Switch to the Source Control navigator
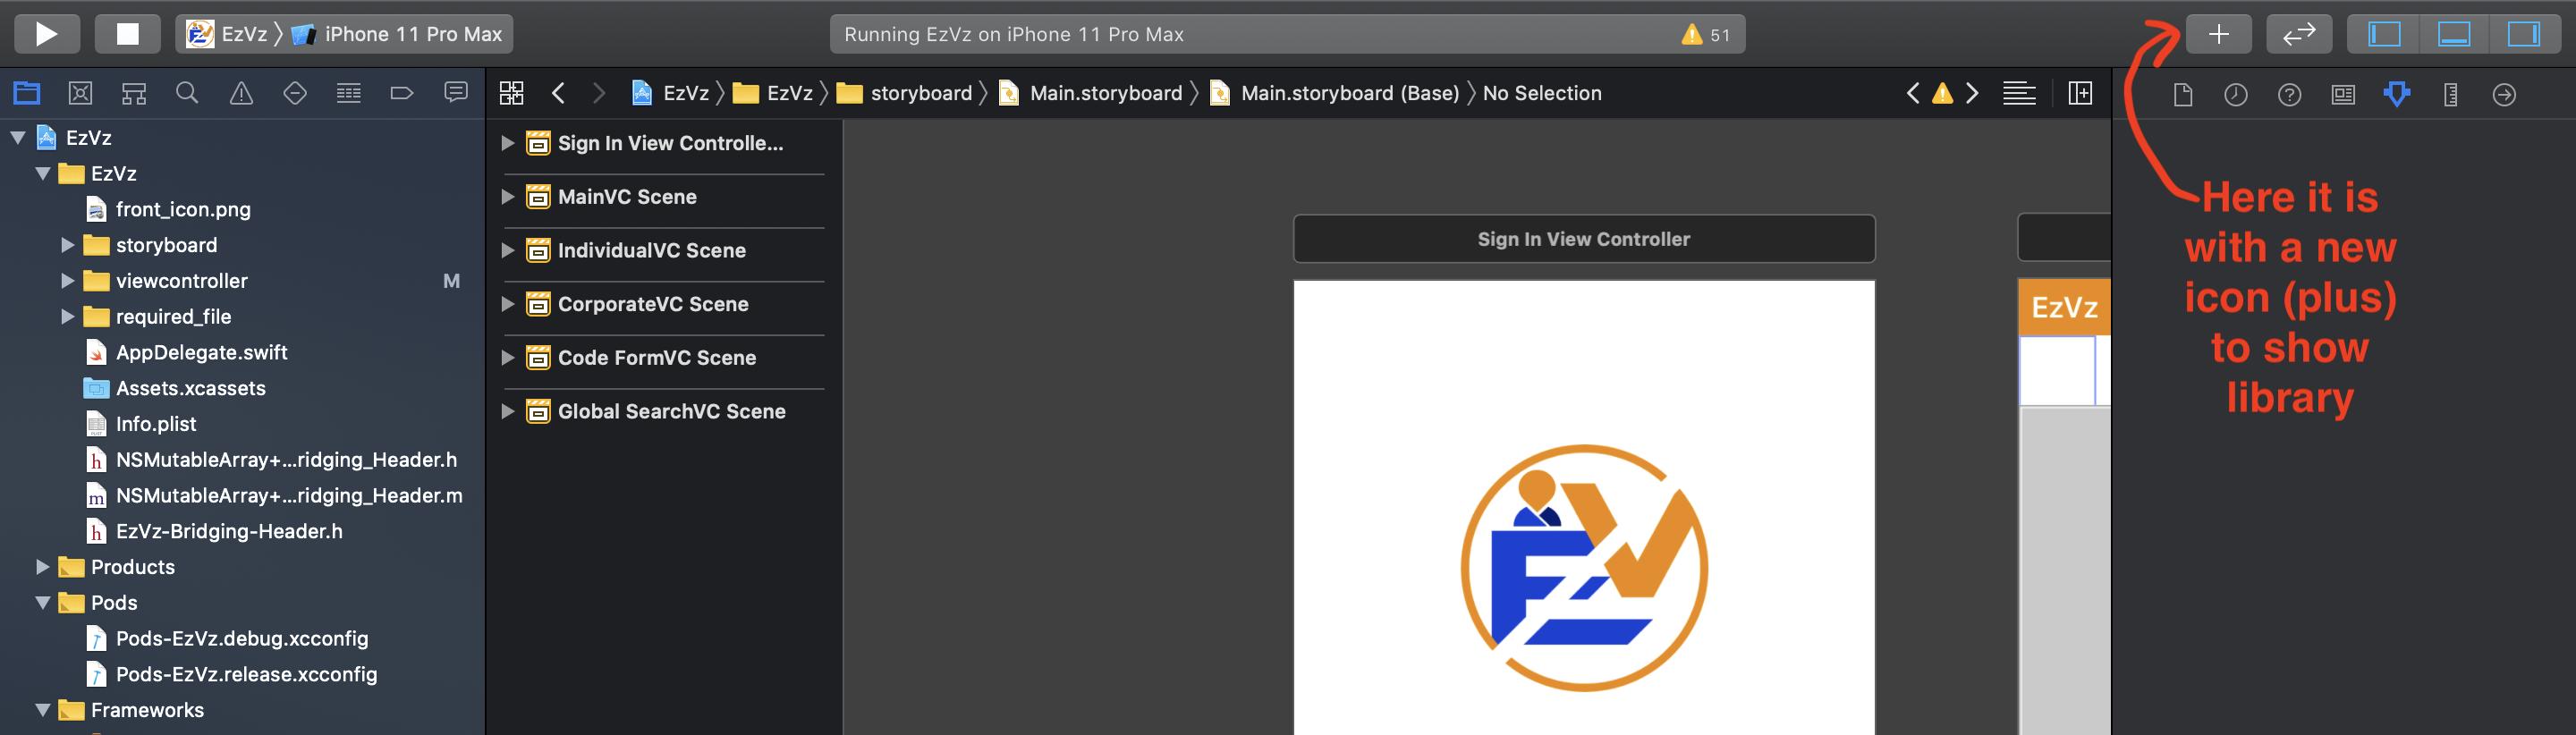This screenshot has width=2576, height=735. pyautogui.click(x=80, y=93)
